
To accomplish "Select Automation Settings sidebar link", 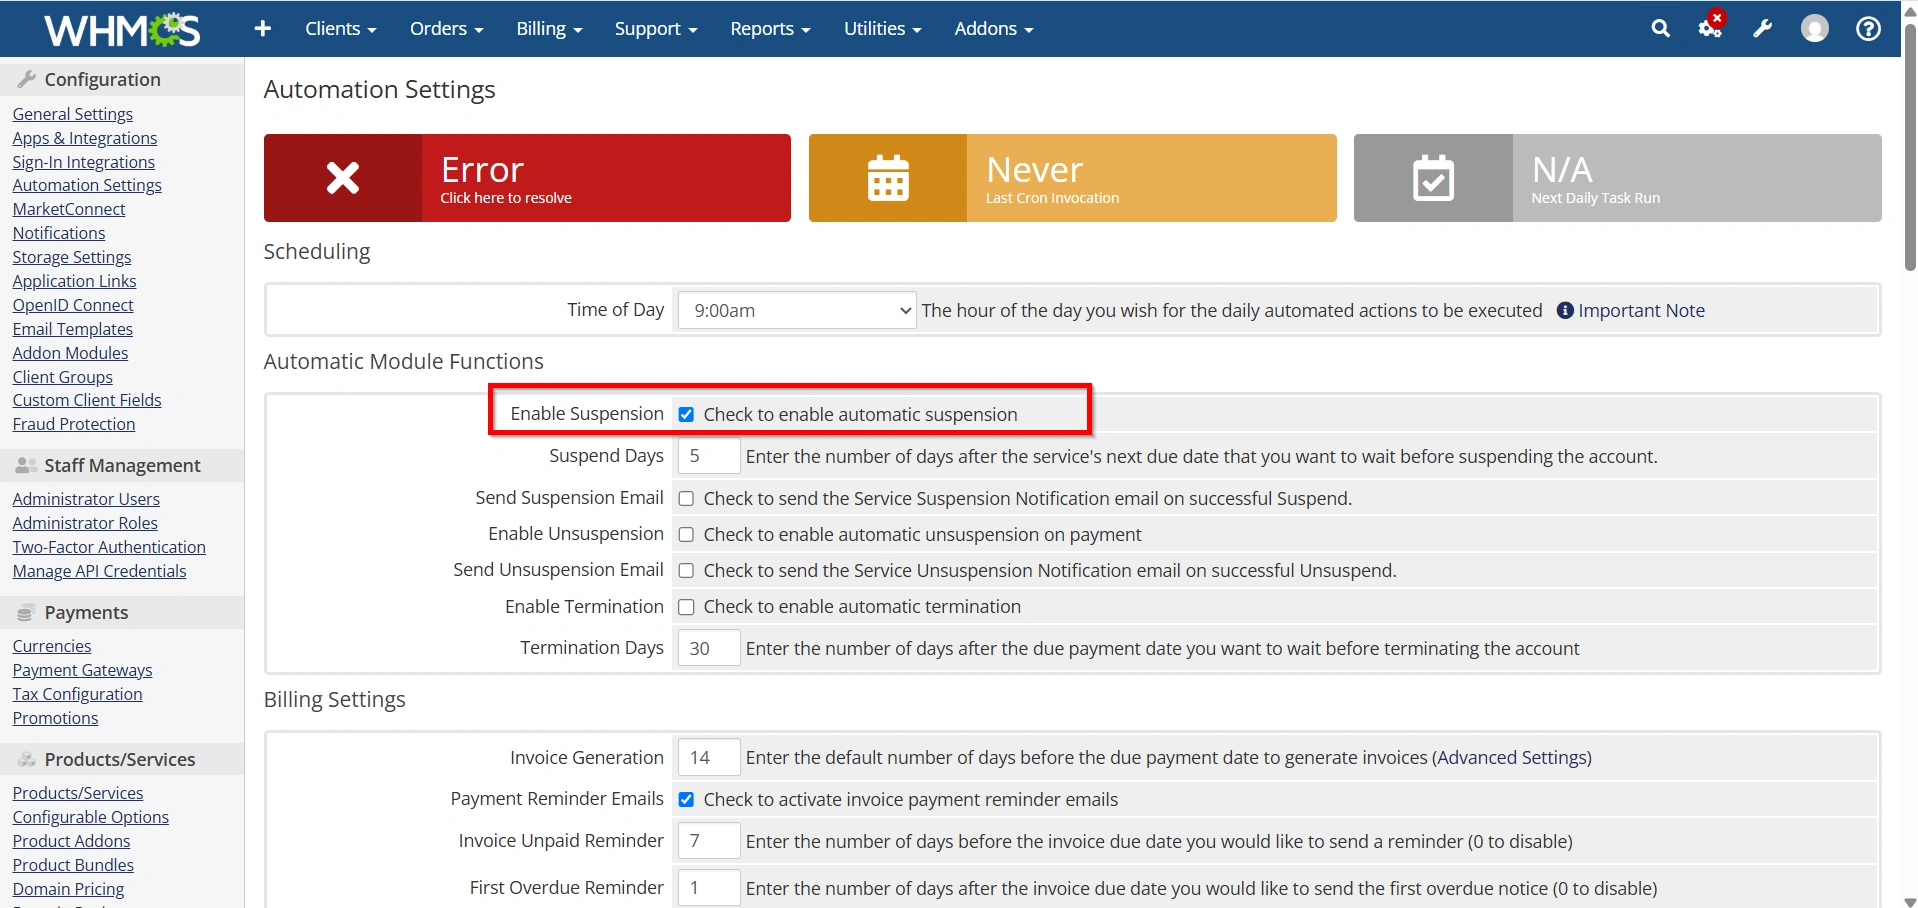I will click(87, 185).
